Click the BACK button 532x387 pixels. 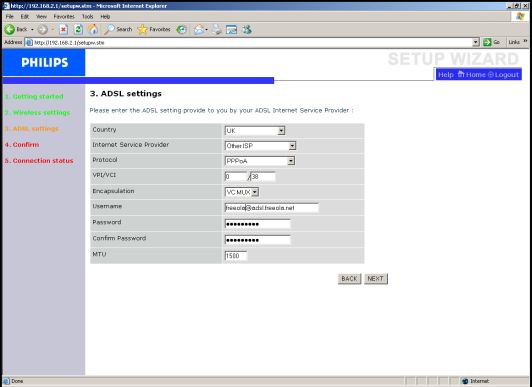(x=349, y=279)
